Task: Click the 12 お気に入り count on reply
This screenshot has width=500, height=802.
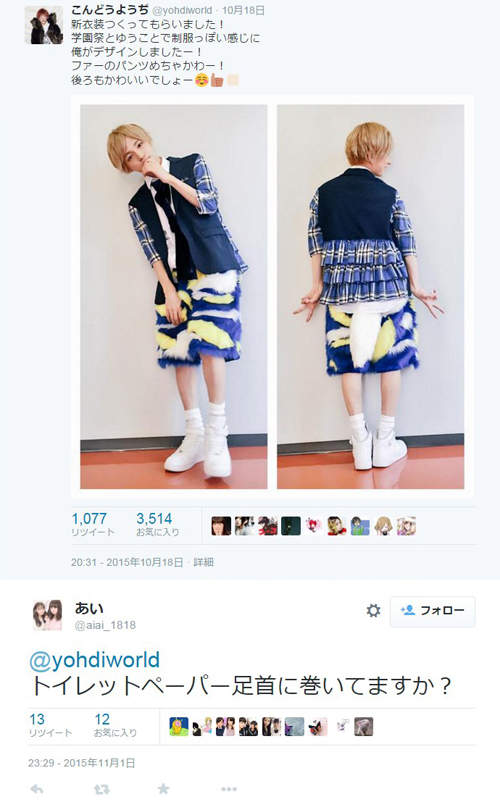Action: point(115,726)
